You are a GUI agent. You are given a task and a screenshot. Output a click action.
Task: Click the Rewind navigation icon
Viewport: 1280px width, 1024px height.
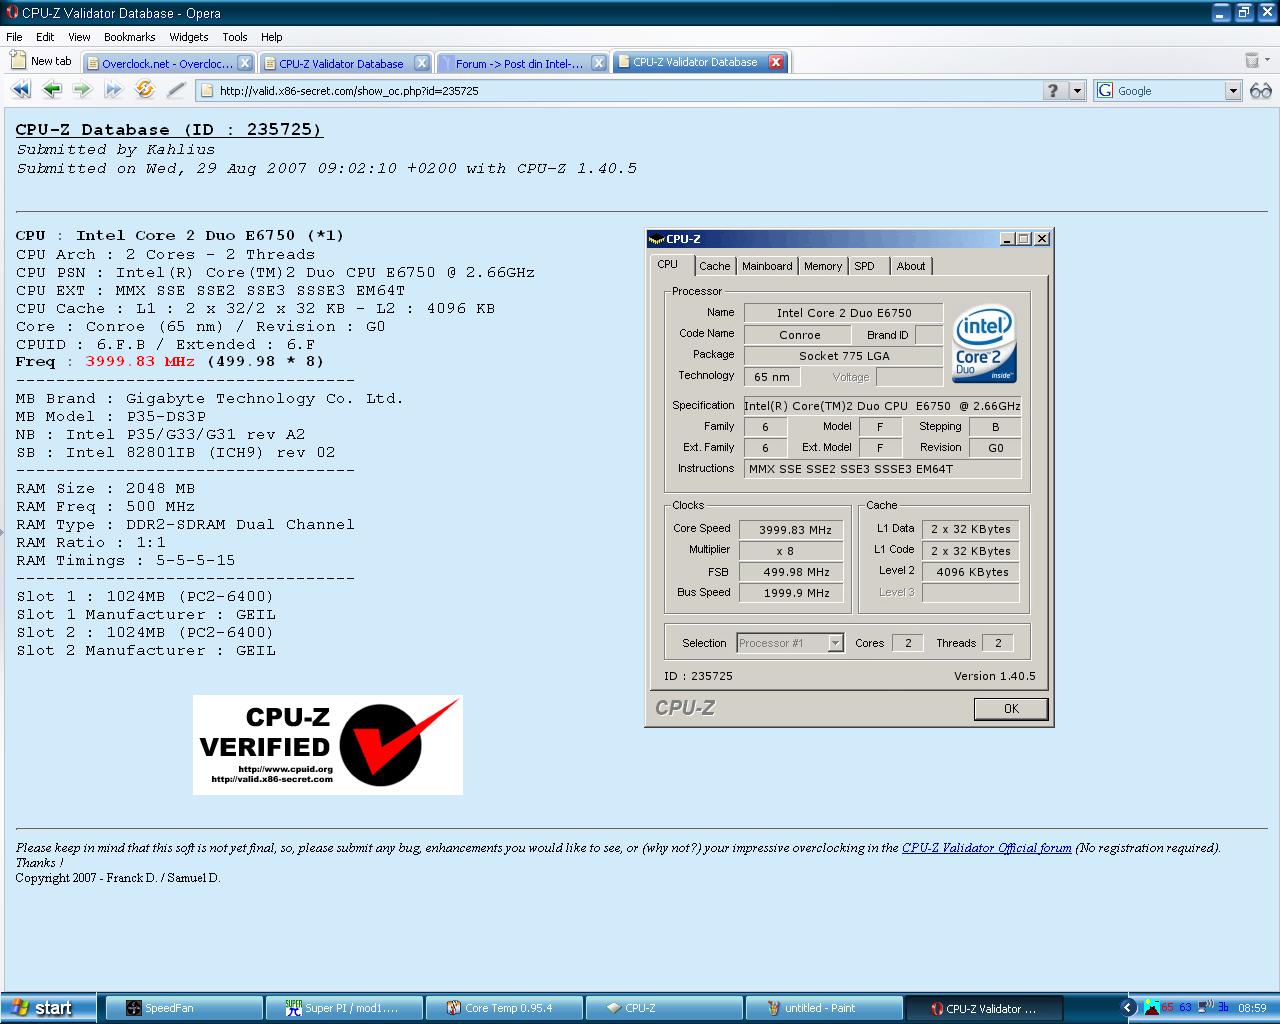[x=21, y=90]
